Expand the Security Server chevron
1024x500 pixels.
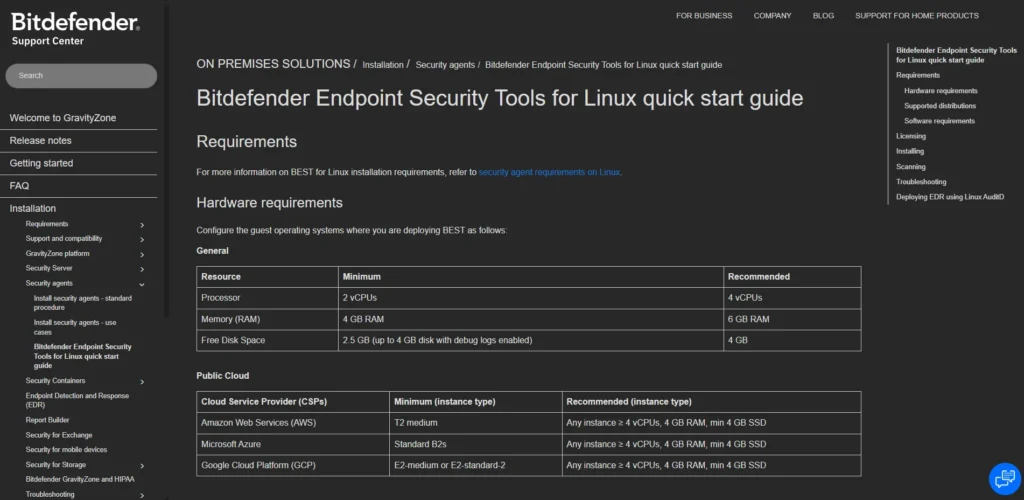[x=142, y=269]
